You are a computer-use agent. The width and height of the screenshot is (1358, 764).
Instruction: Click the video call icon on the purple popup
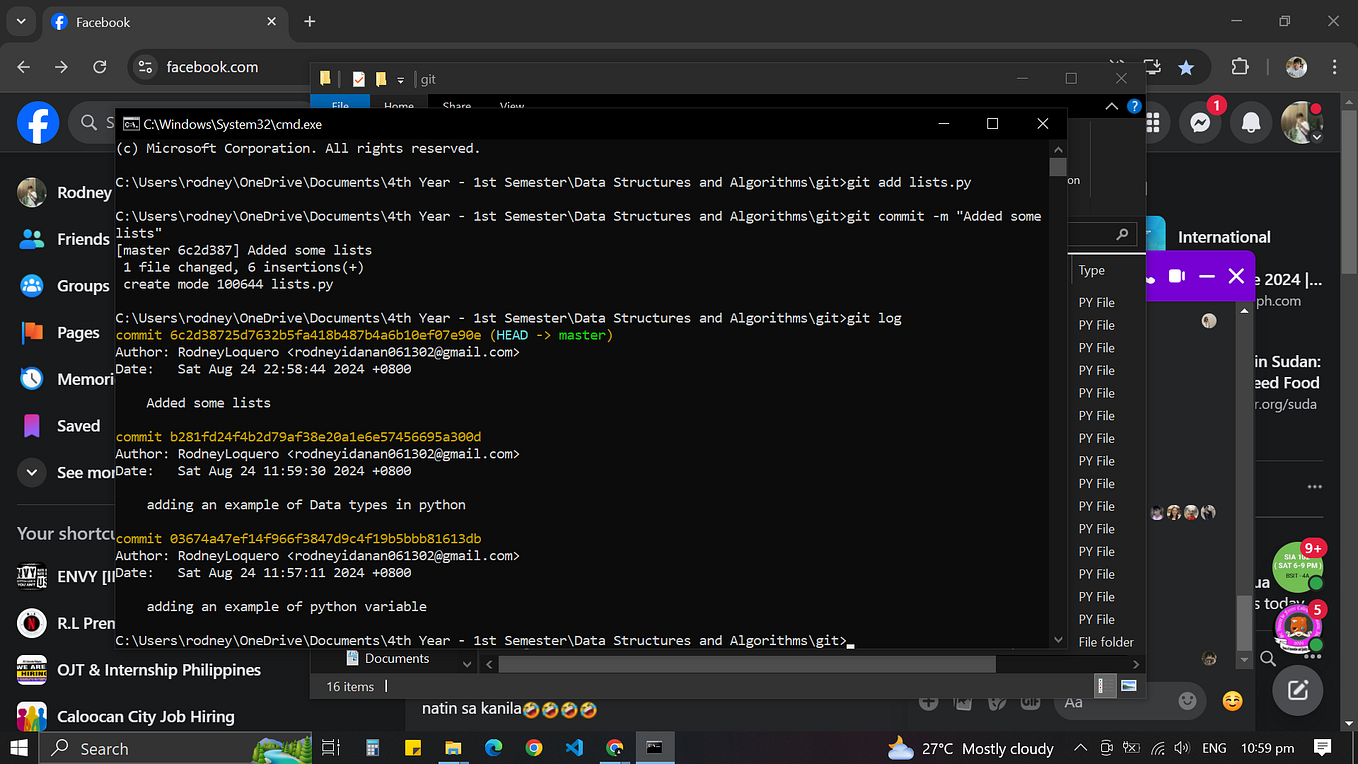[x=1176, y=276]
